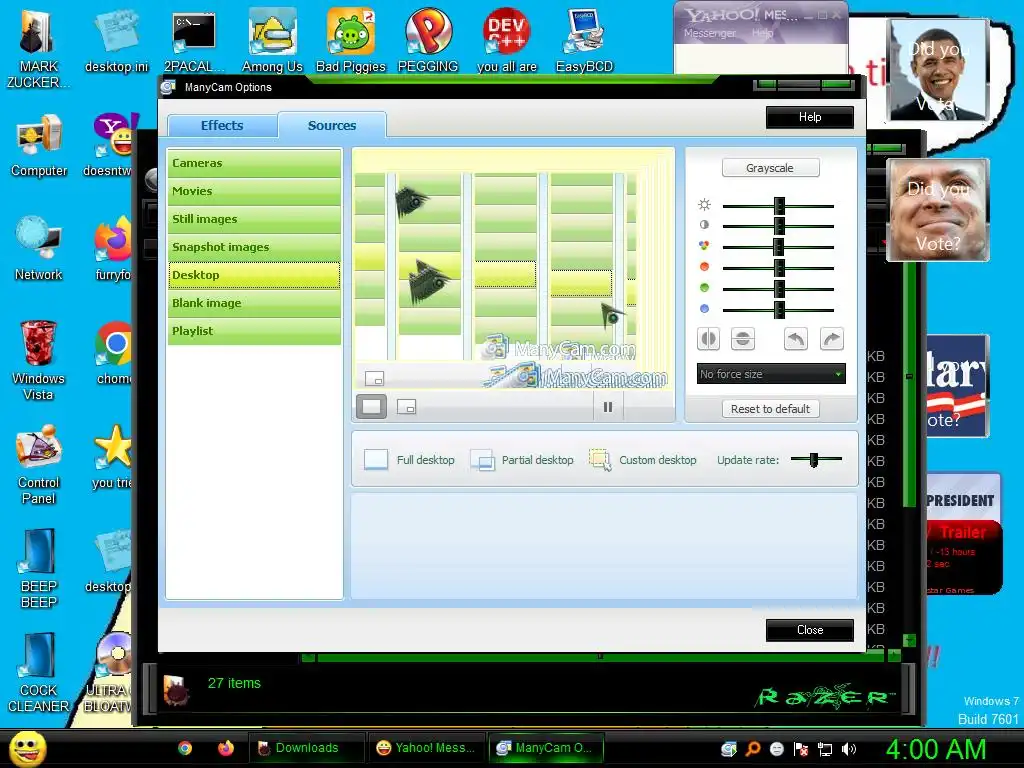The image size is (1024, 768).
Task: Launch EasyBCD shortcut
Action: click(x=584, y=42)
